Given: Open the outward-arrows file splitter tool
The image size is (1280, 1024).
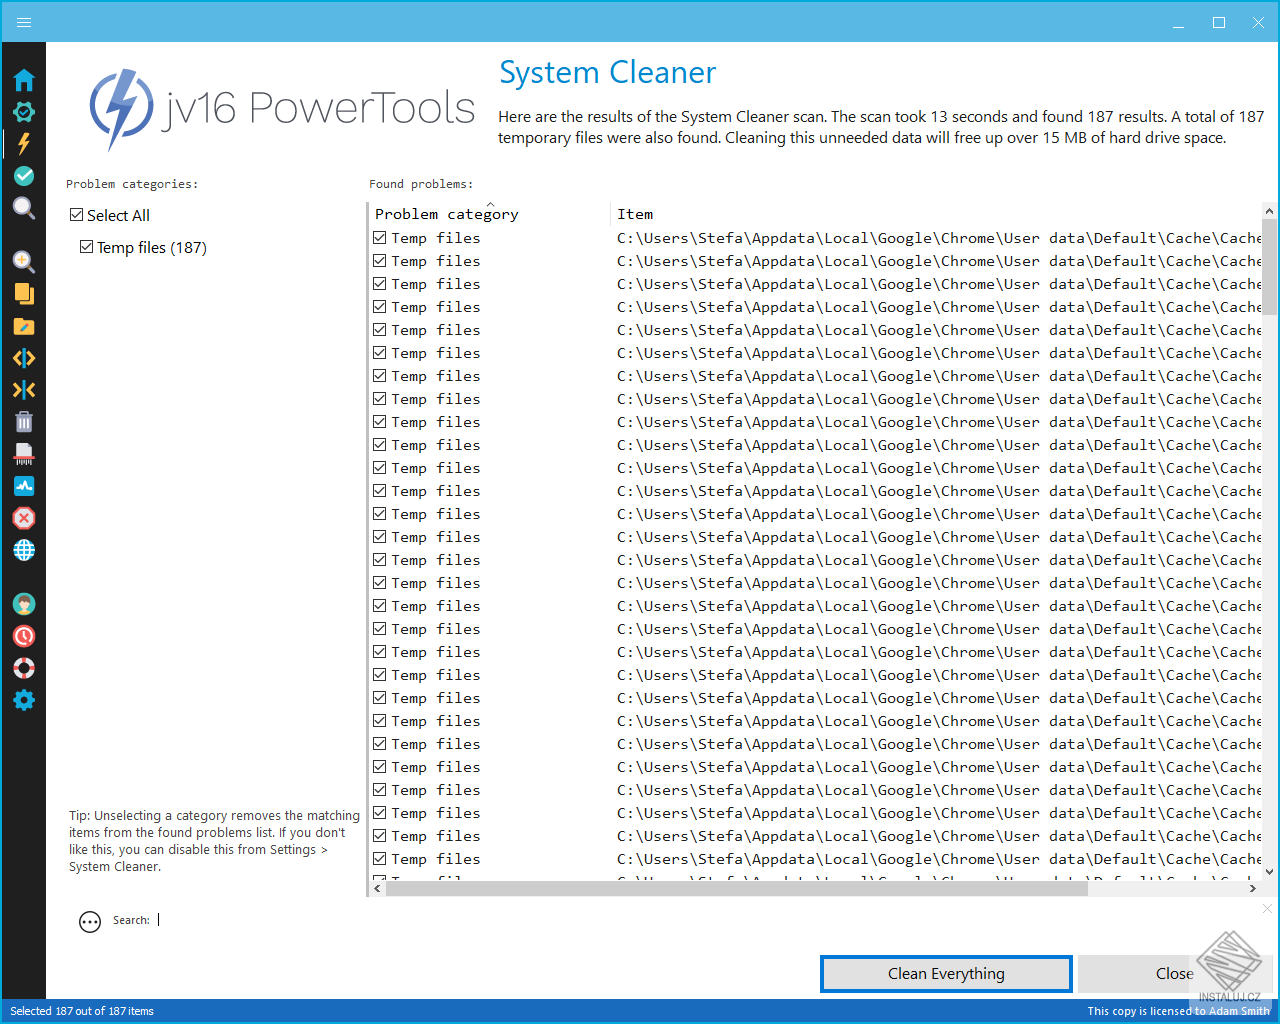Looking at the screenshot, I should (x=24, y=358).
